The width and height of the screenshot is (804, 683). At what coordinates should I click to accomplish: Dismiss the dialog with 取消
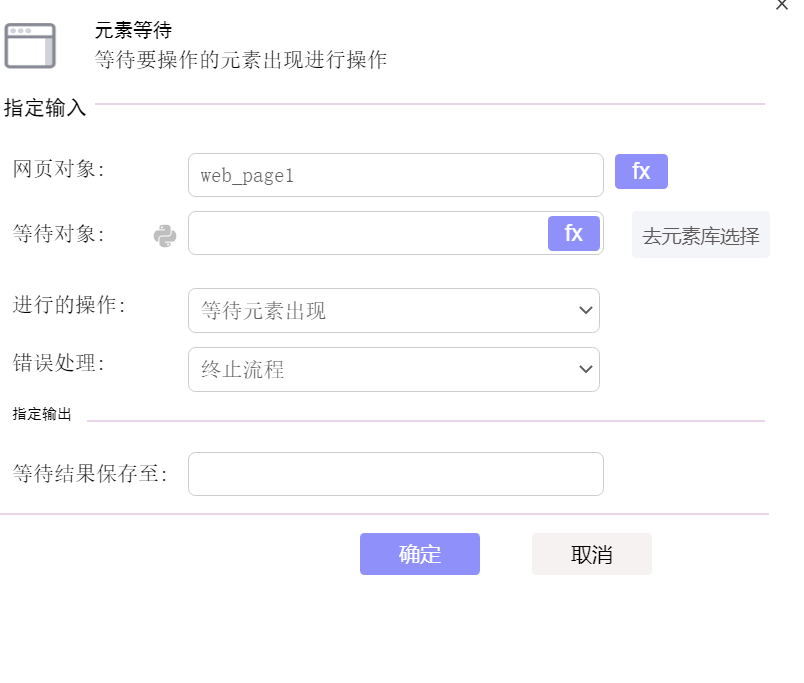point(592,554)
